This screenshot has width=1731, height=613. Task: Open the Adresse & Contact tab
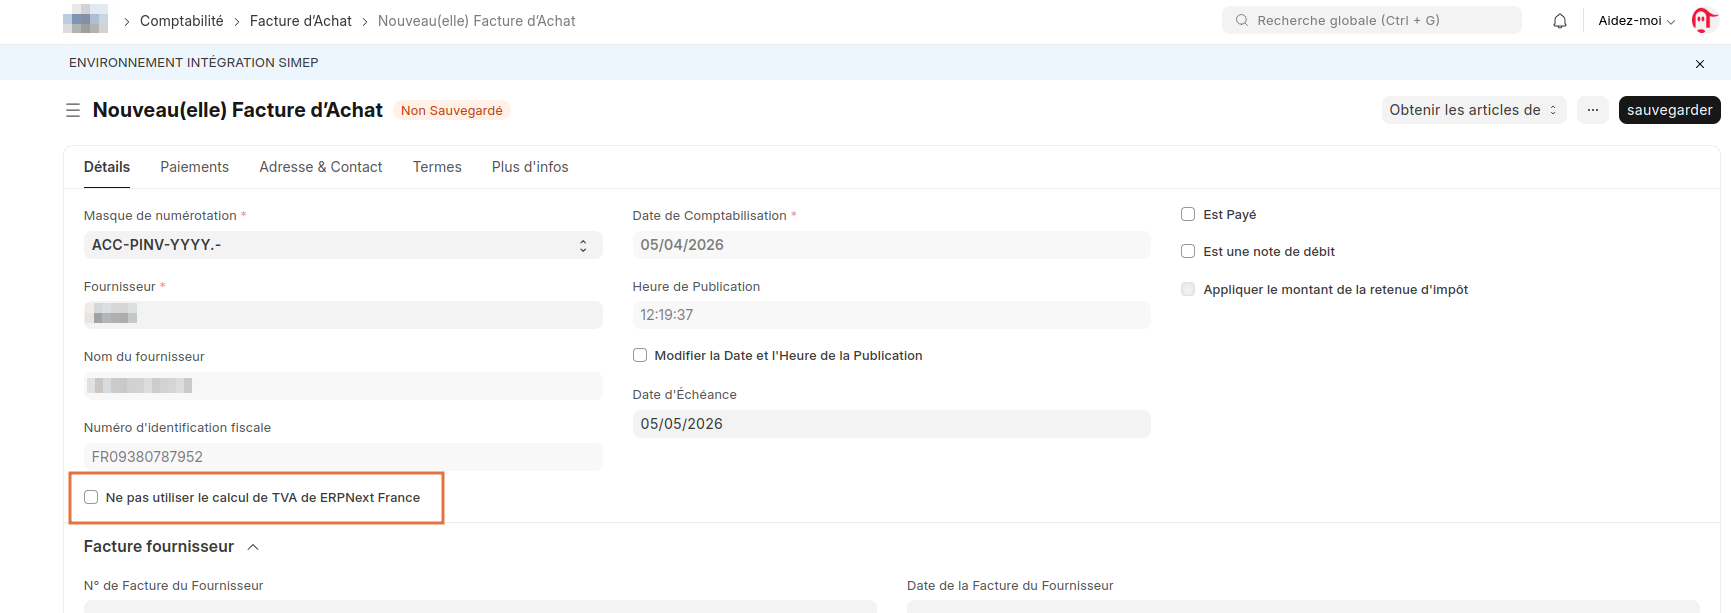320,167
